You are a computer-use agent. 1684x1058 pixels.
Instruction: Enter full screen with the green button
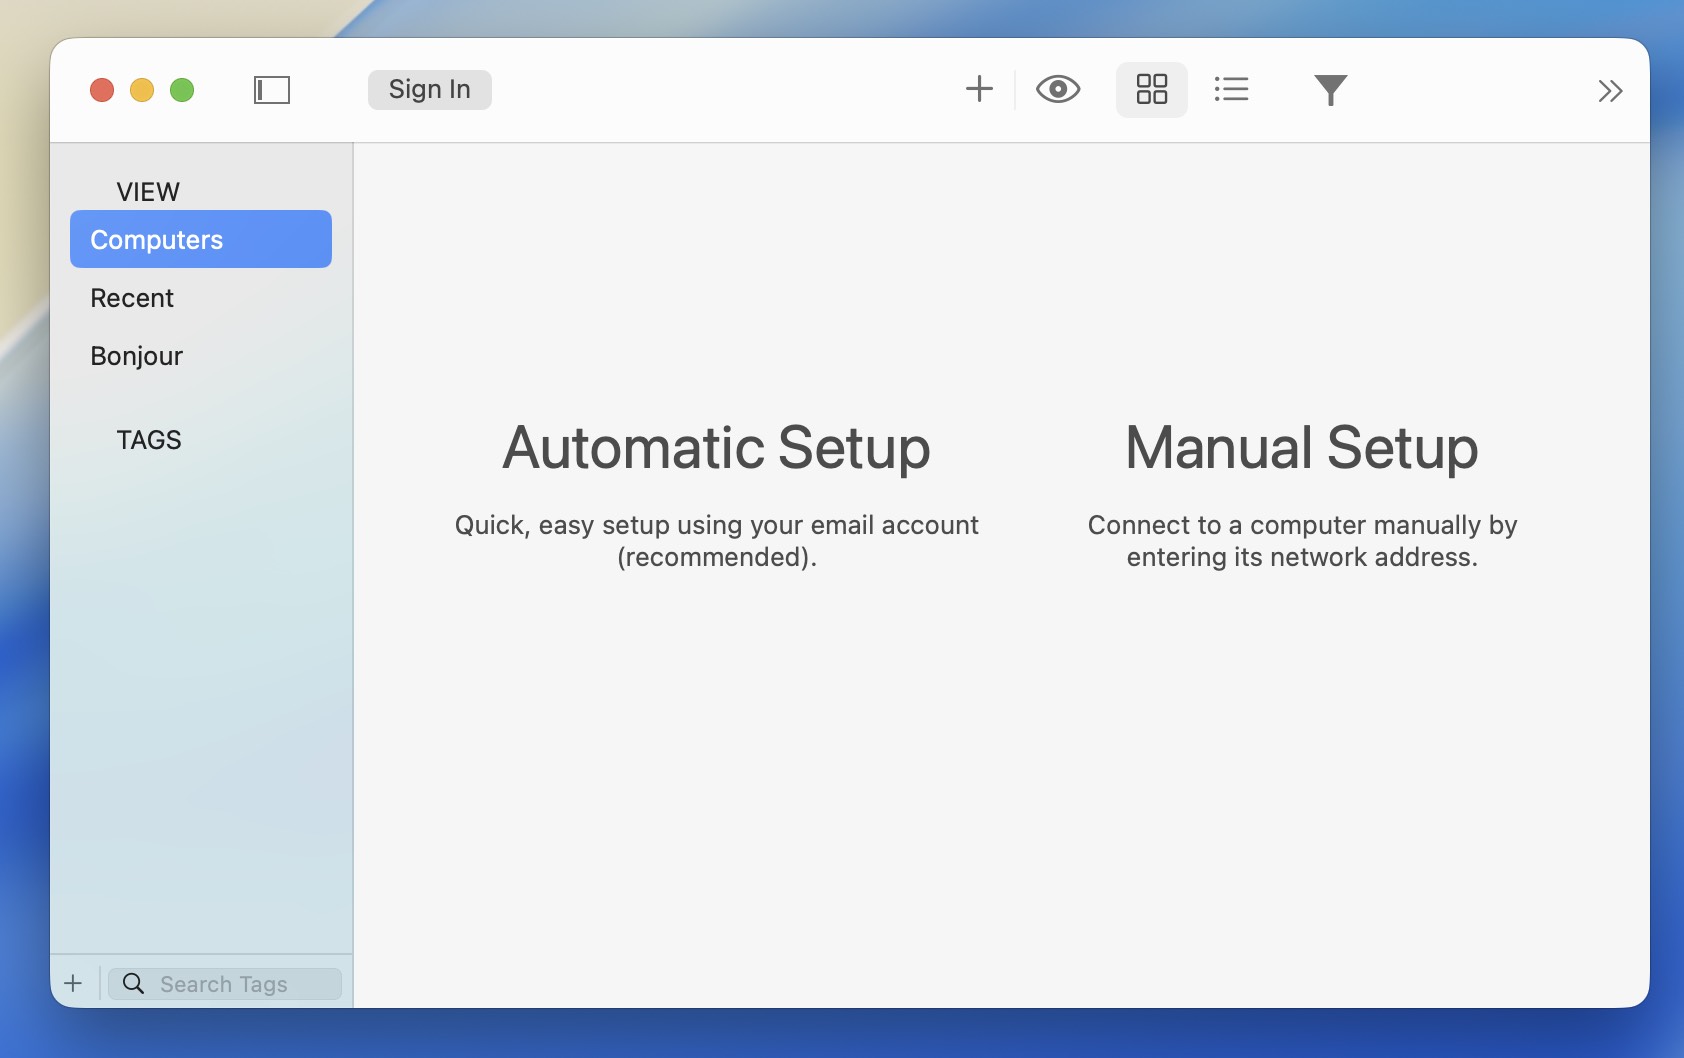[182, 90]
